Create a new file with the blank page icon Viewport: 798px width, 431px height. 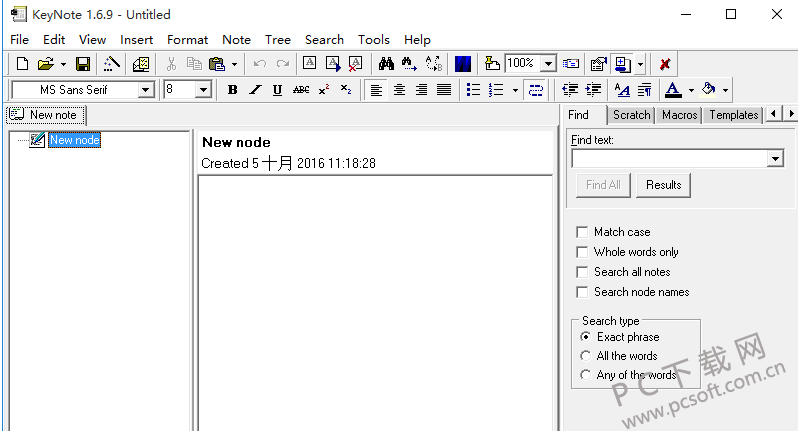coord(22,64)
